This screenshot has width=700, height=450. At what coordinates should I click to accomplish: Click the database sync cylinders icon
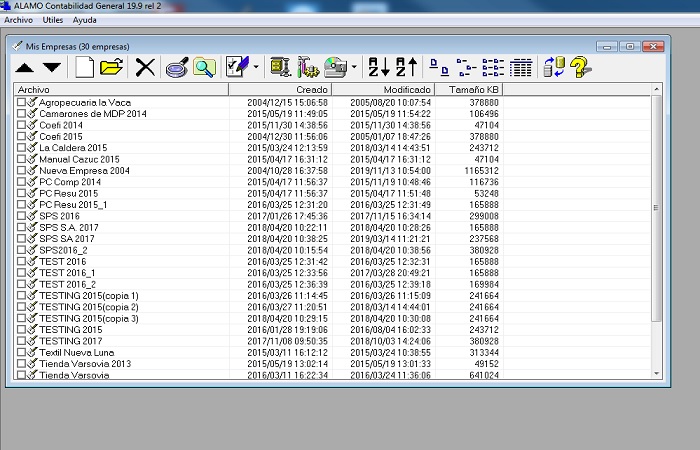[x=554, y=67]
